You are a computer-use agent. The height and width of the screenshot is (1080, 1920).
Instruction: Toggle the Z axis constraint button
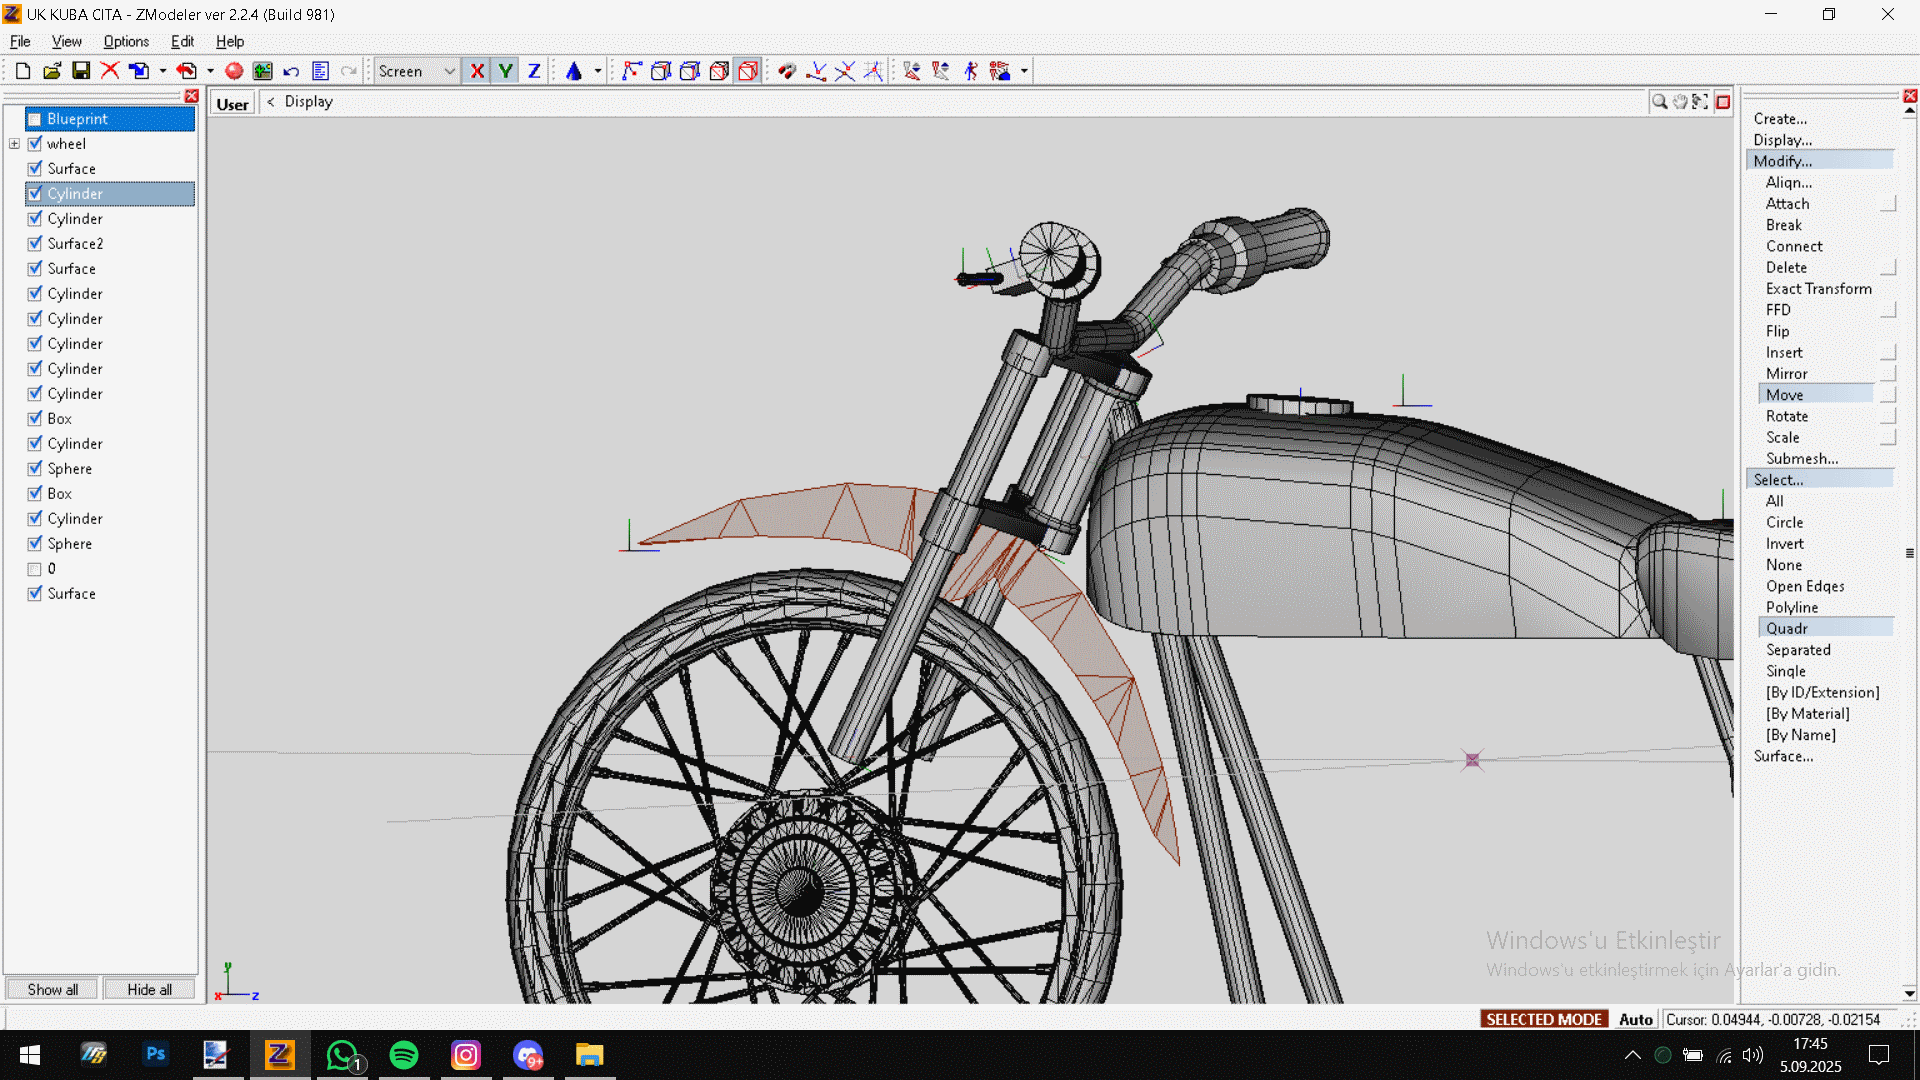click(534, 71)
